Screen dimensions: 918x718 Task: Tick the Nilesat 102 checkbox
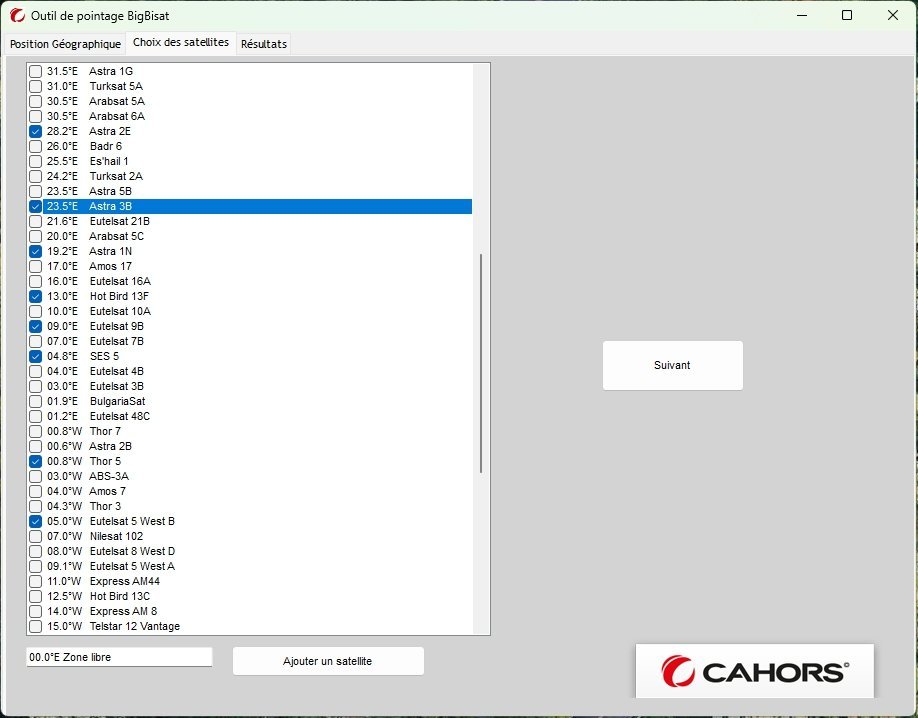click(36, 536)
